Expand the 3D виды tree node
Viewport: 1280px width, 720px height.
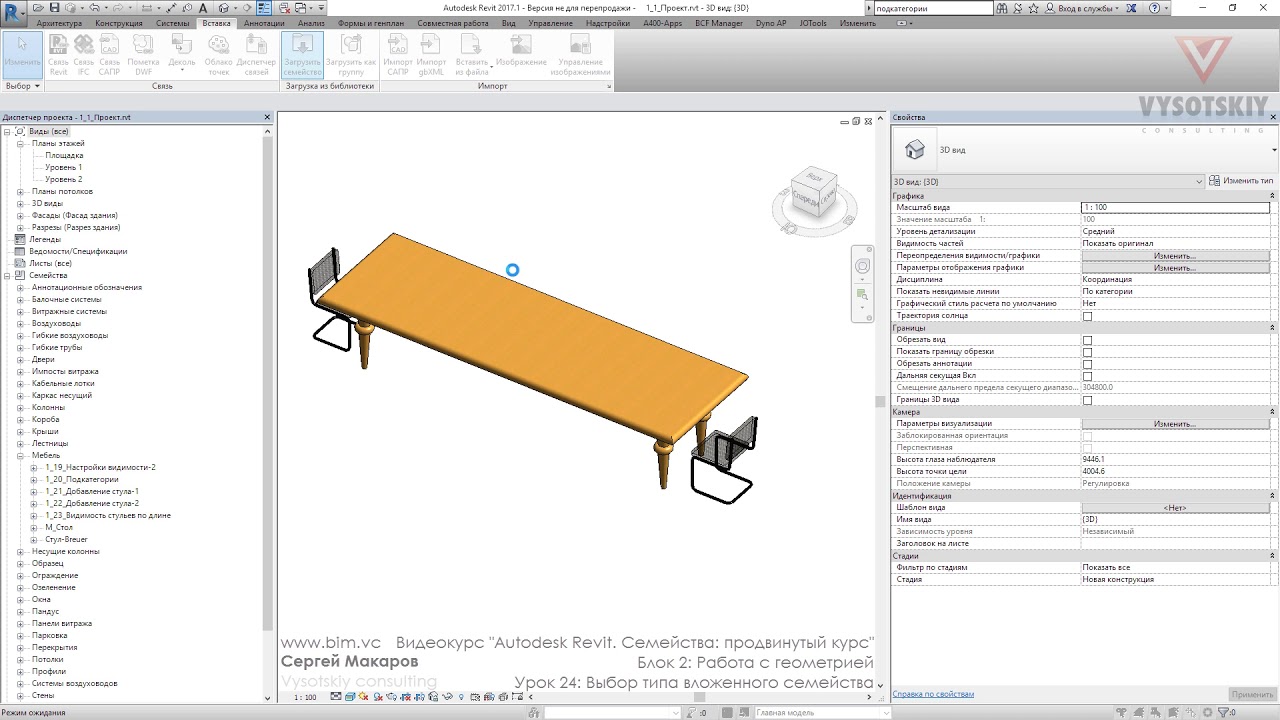pos(21,203)
